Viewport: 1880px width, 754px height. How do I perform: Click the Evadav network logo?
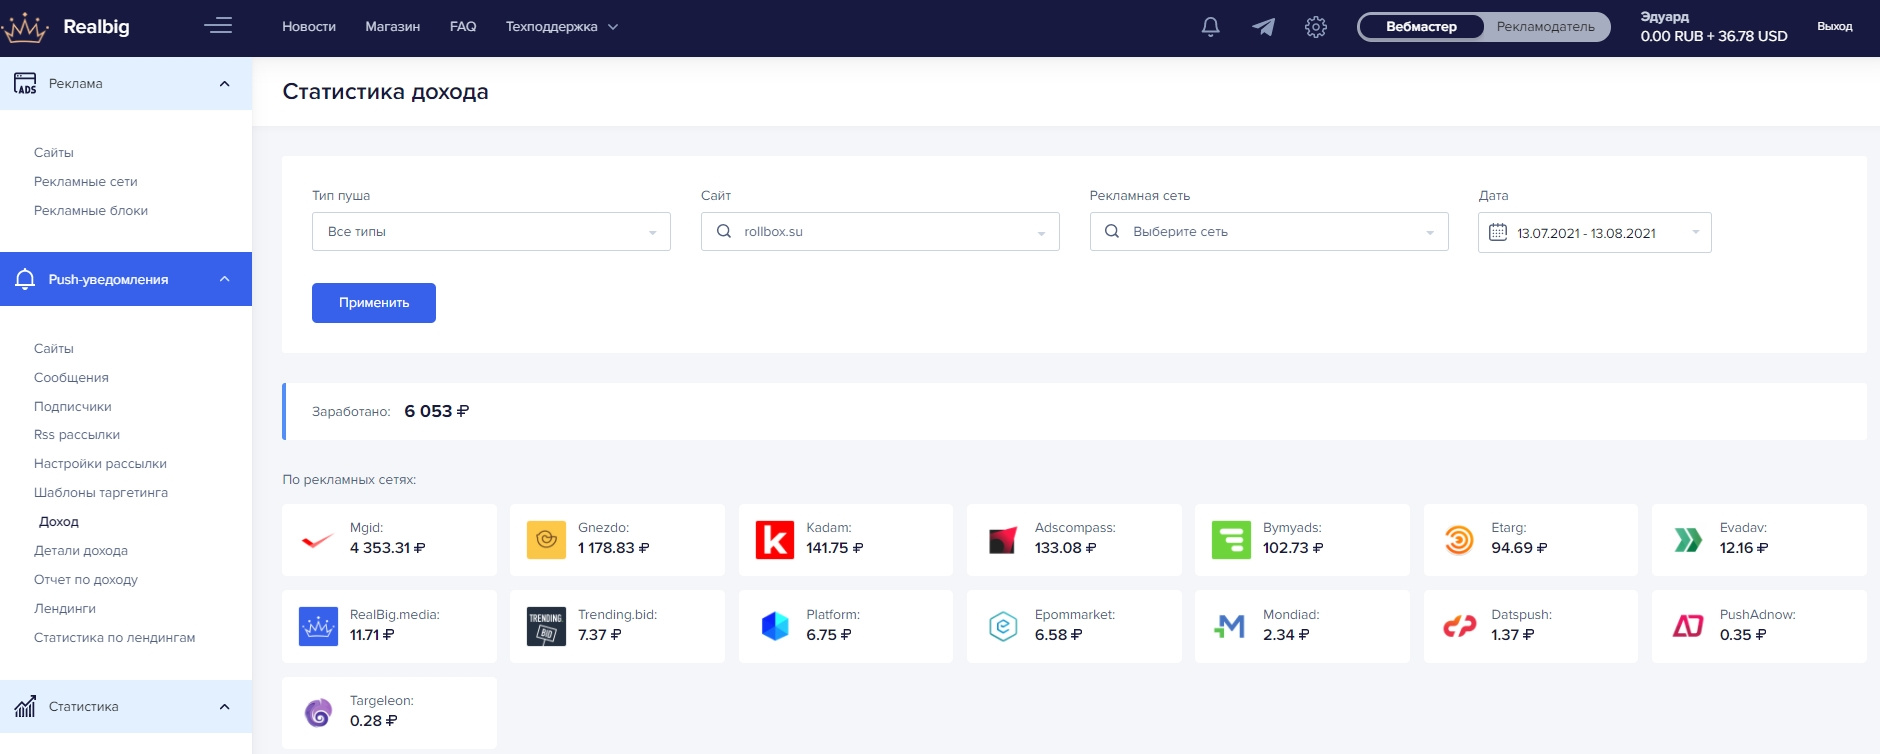[1688, 540]
